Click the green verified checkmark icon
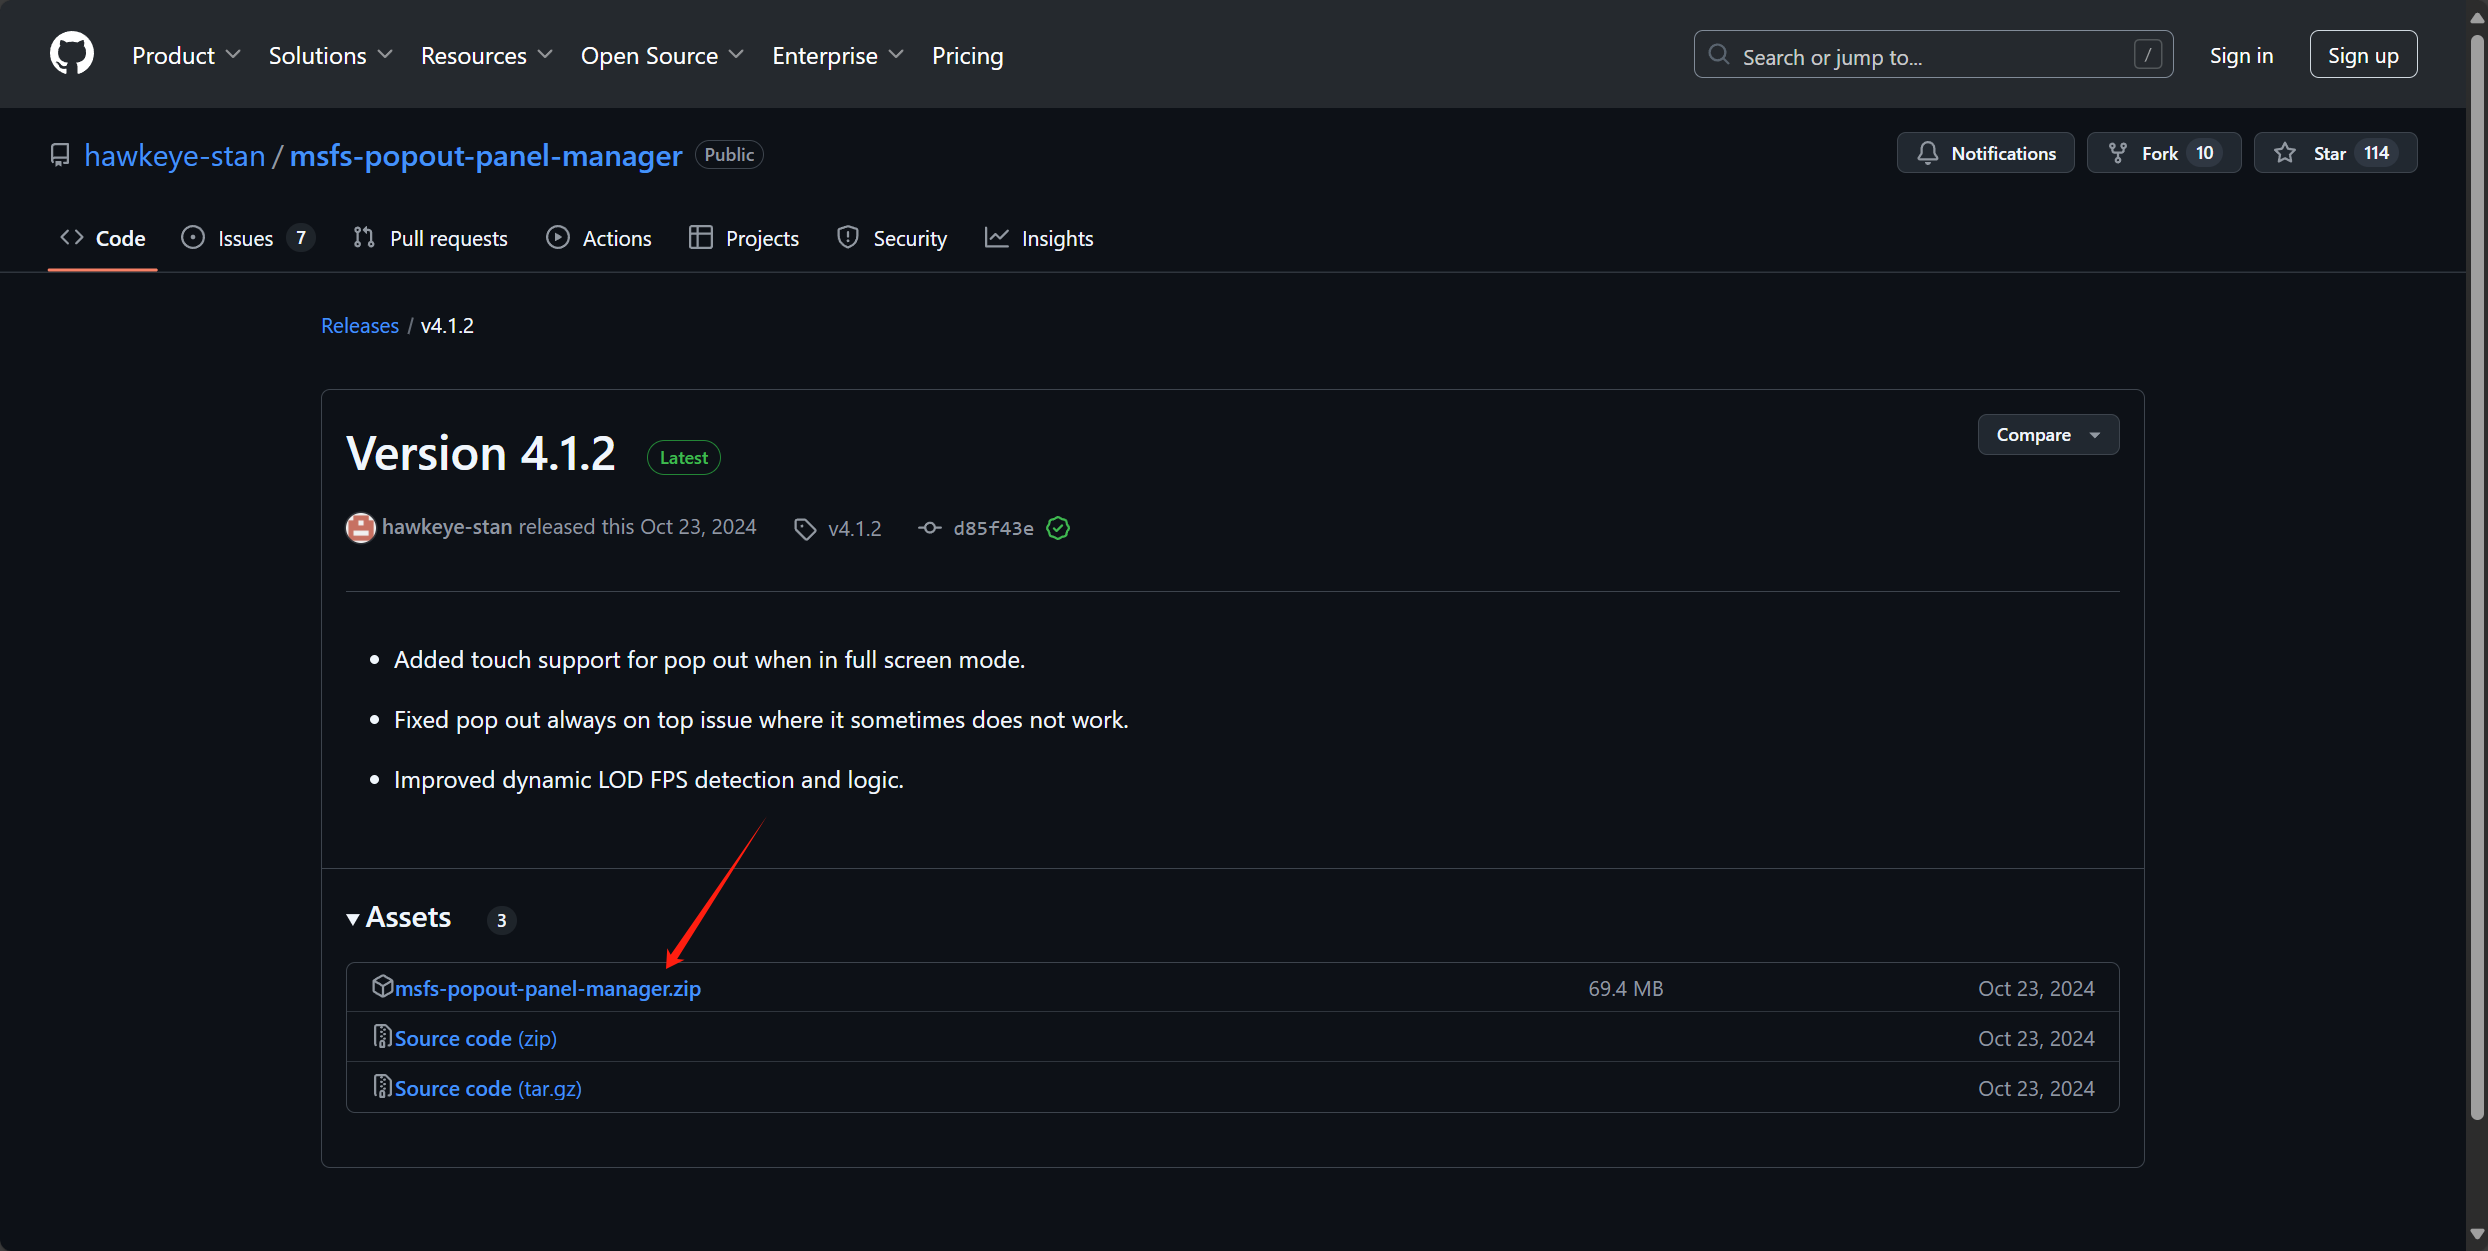Viewport: 2488px width, 1251px height. [x=1058, y=528]
